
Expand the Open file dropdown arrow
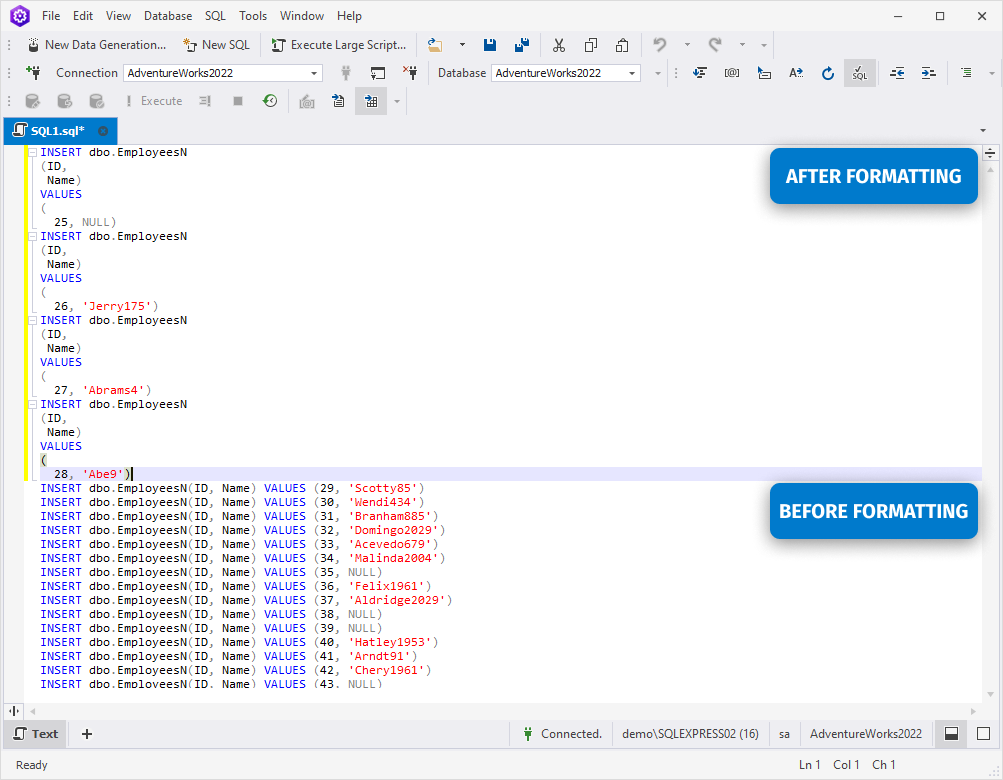coord(462,45)
